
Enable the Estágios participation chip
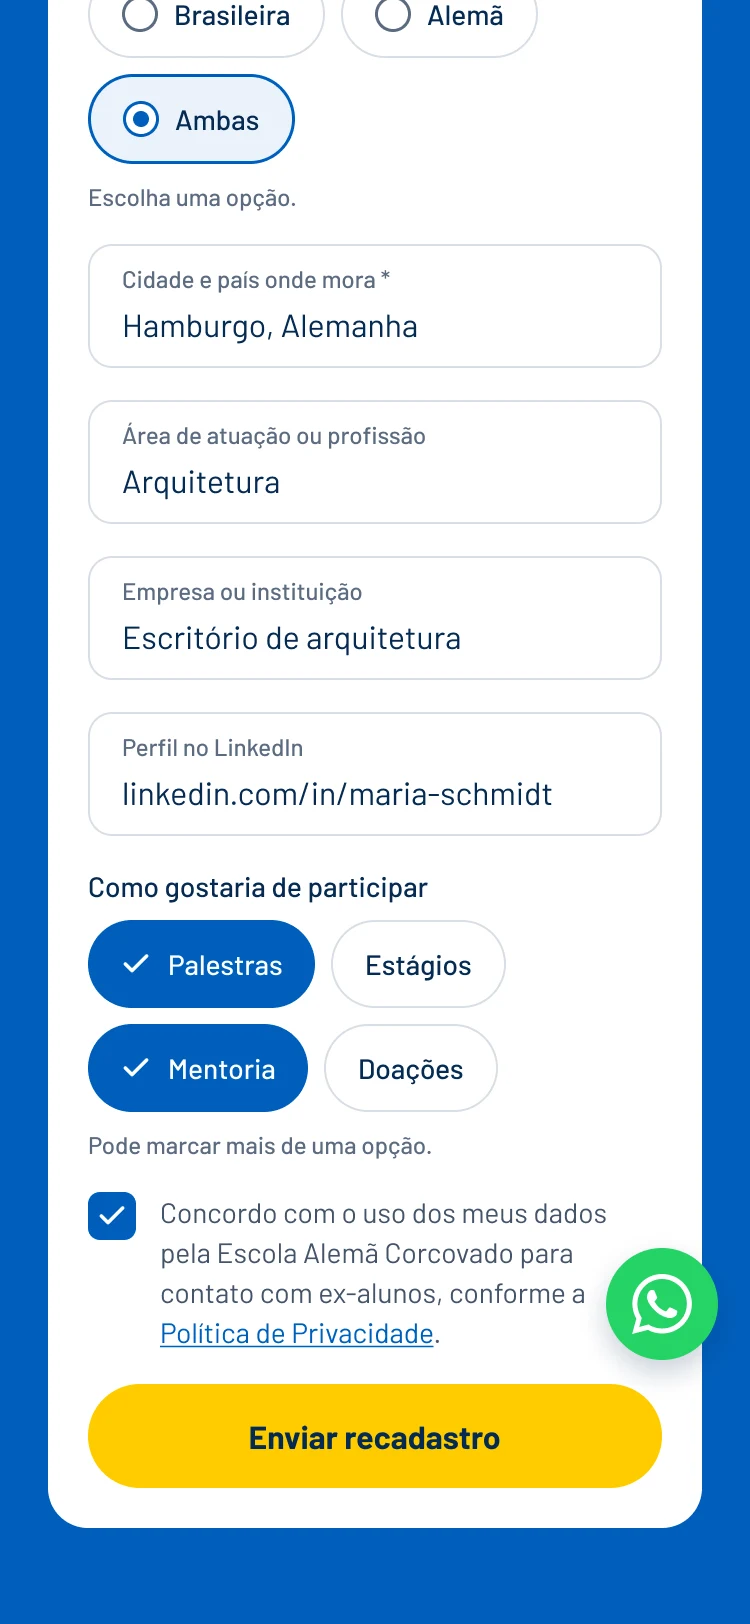pyautogui.click(x=418, y=964)
